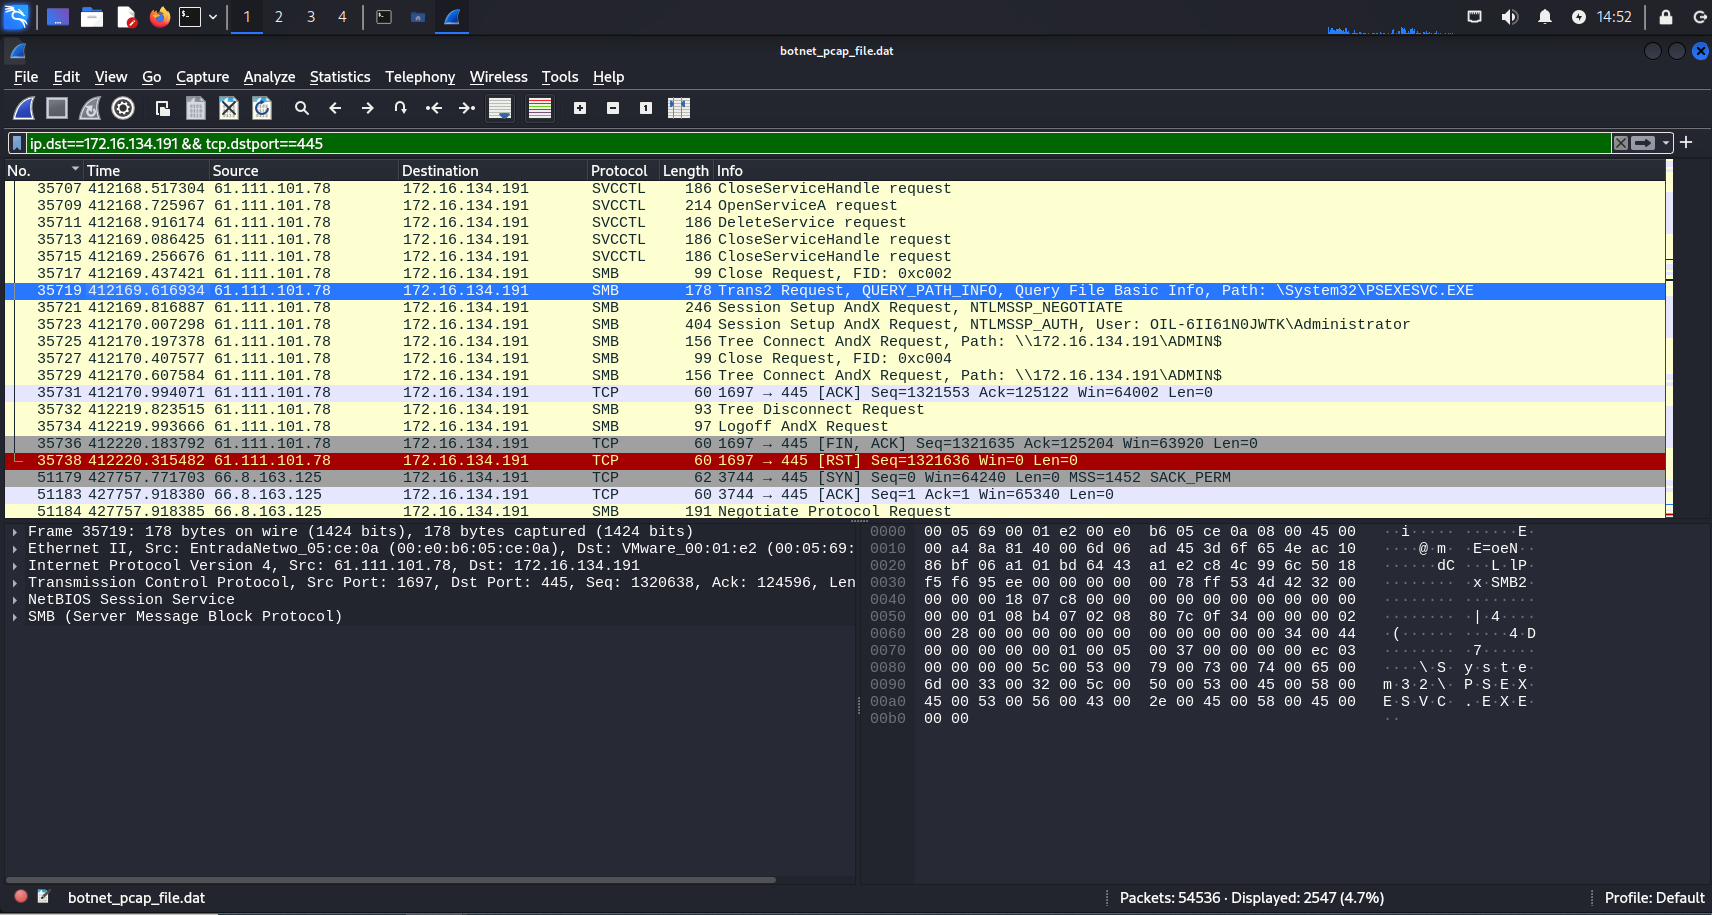Screen dimensions: 1712x915
Task: Click the resize all columns icon
Action: (x=679, y=108)
